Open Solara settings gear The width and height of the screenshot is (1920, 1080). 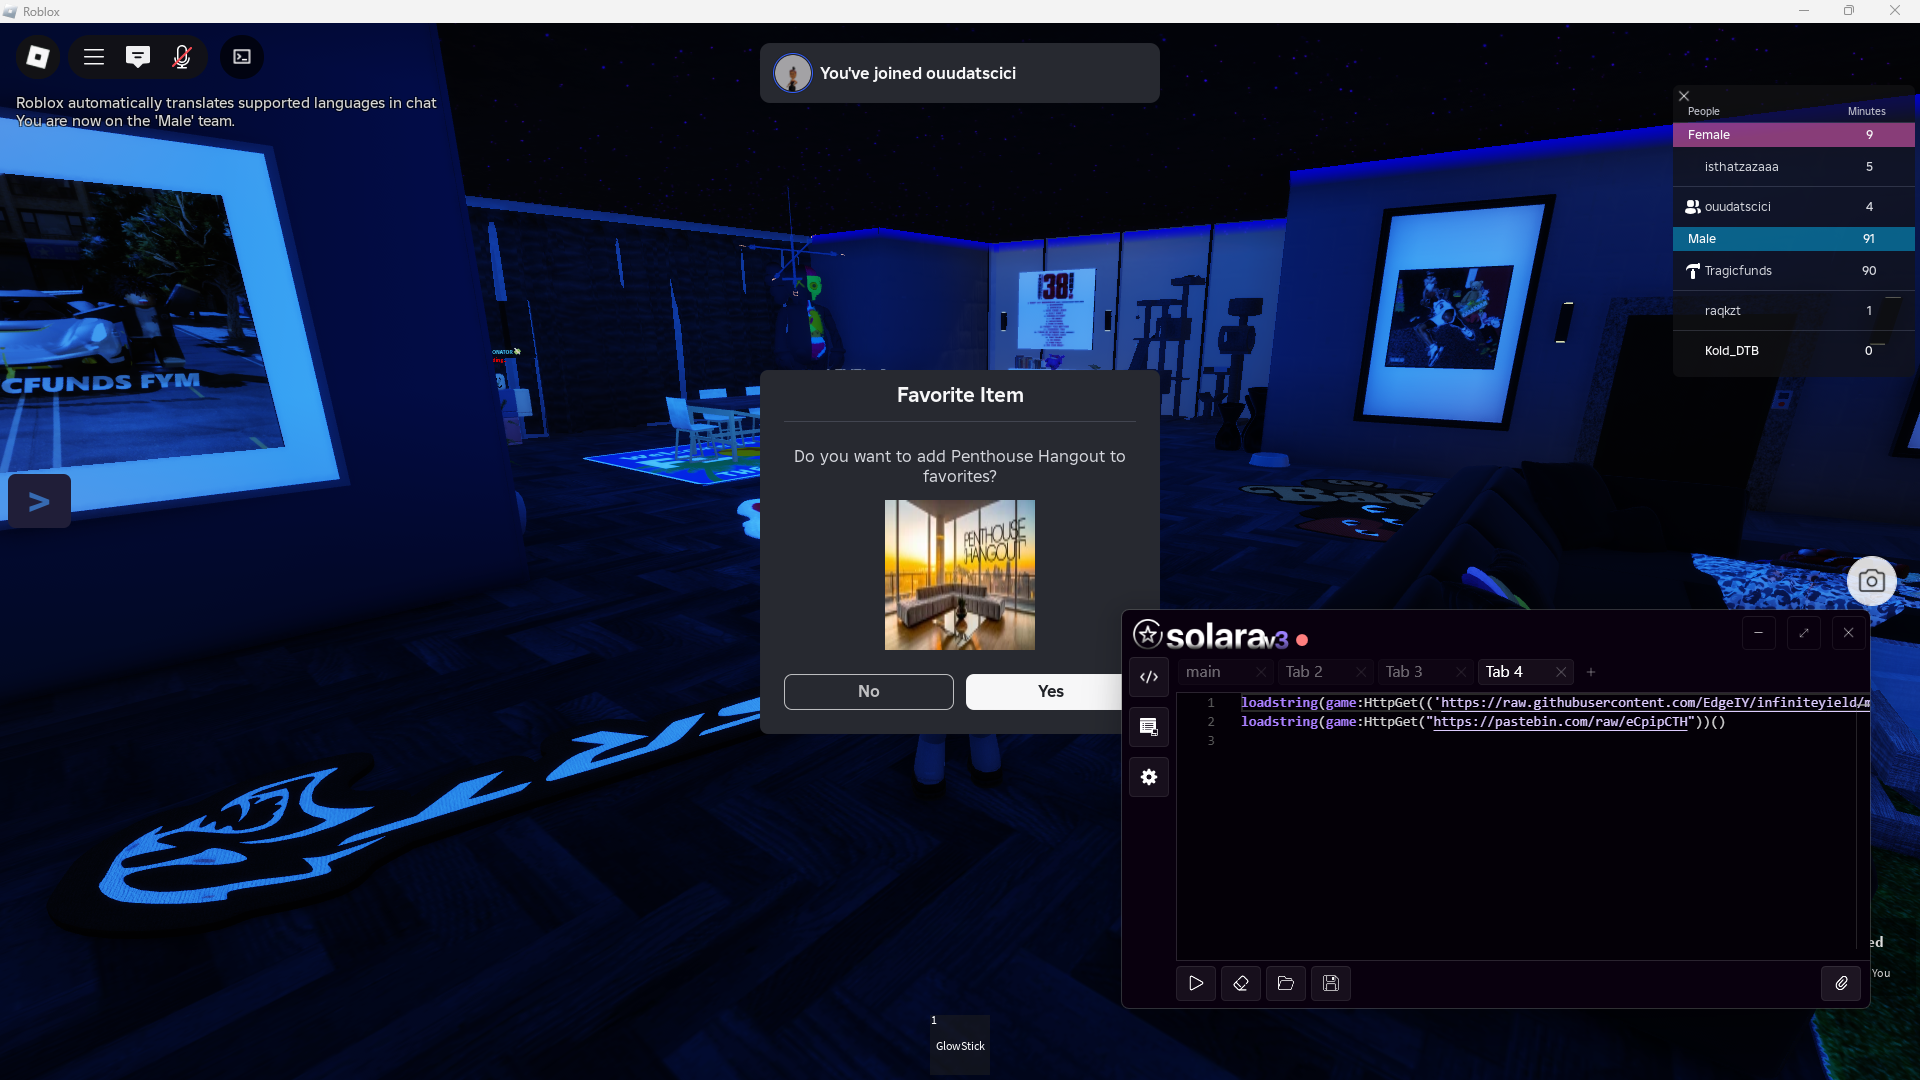pyautogui.click(x=1149, y=777)
